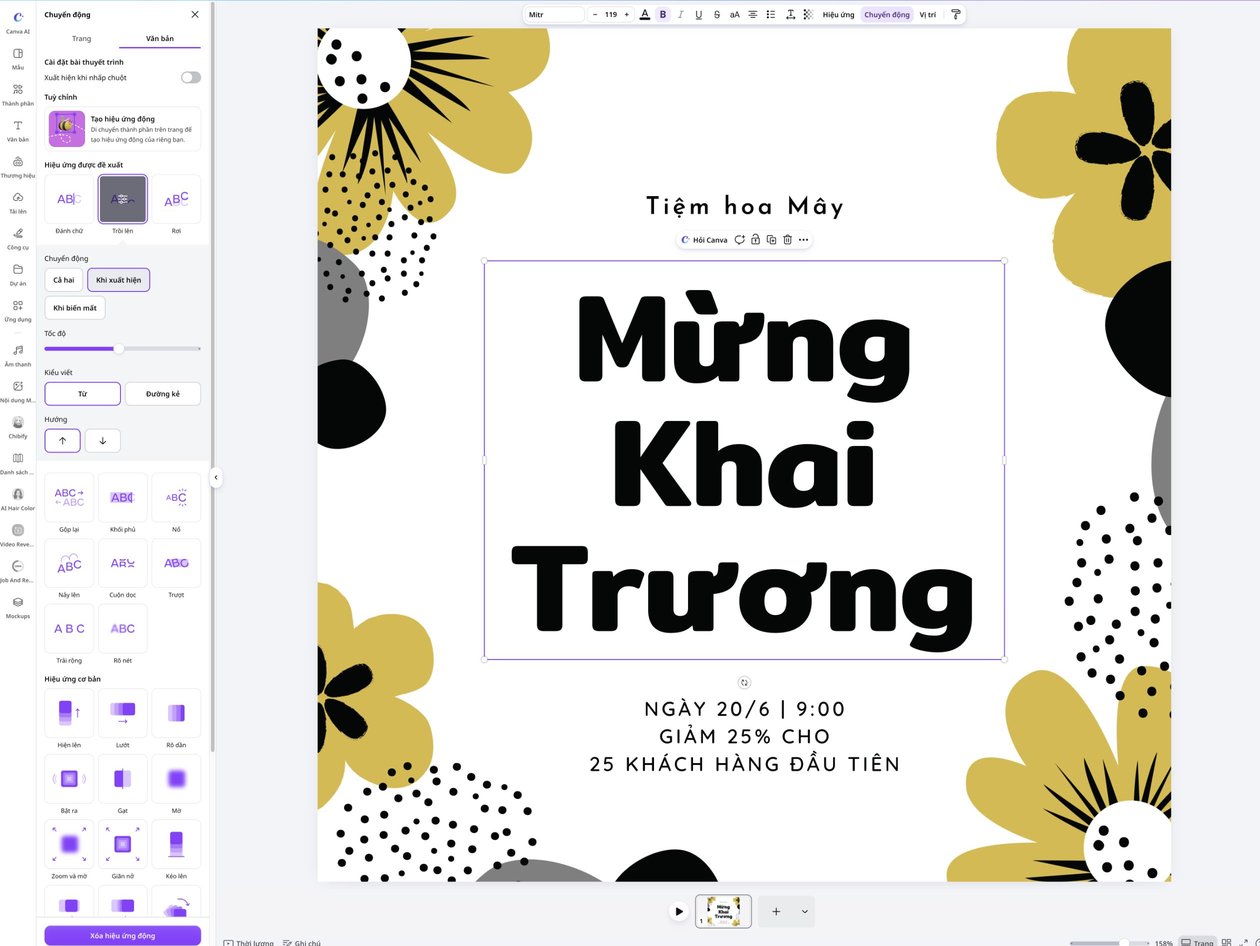Click the bulleted list icon
Screen dimensions: 1260x946
coord(771,15)
